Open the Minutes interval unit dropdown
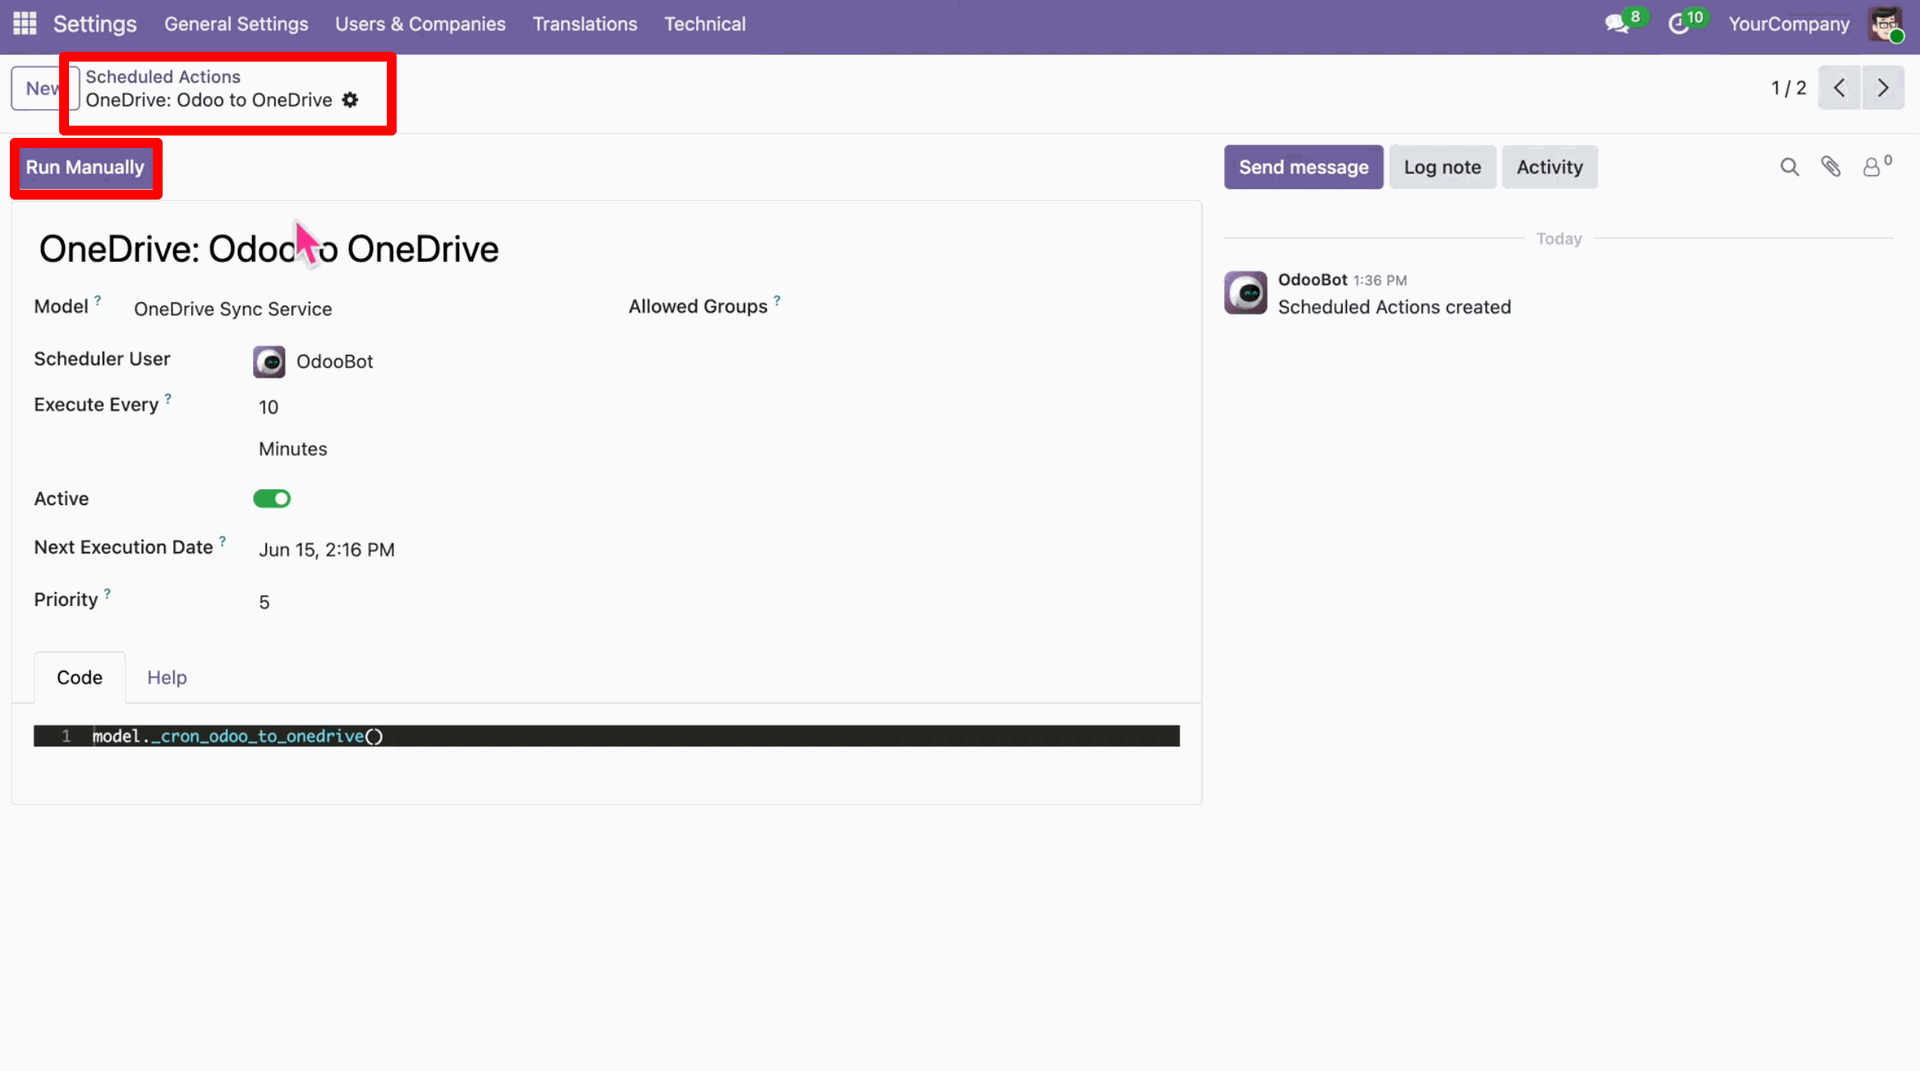 click(293, 449)
